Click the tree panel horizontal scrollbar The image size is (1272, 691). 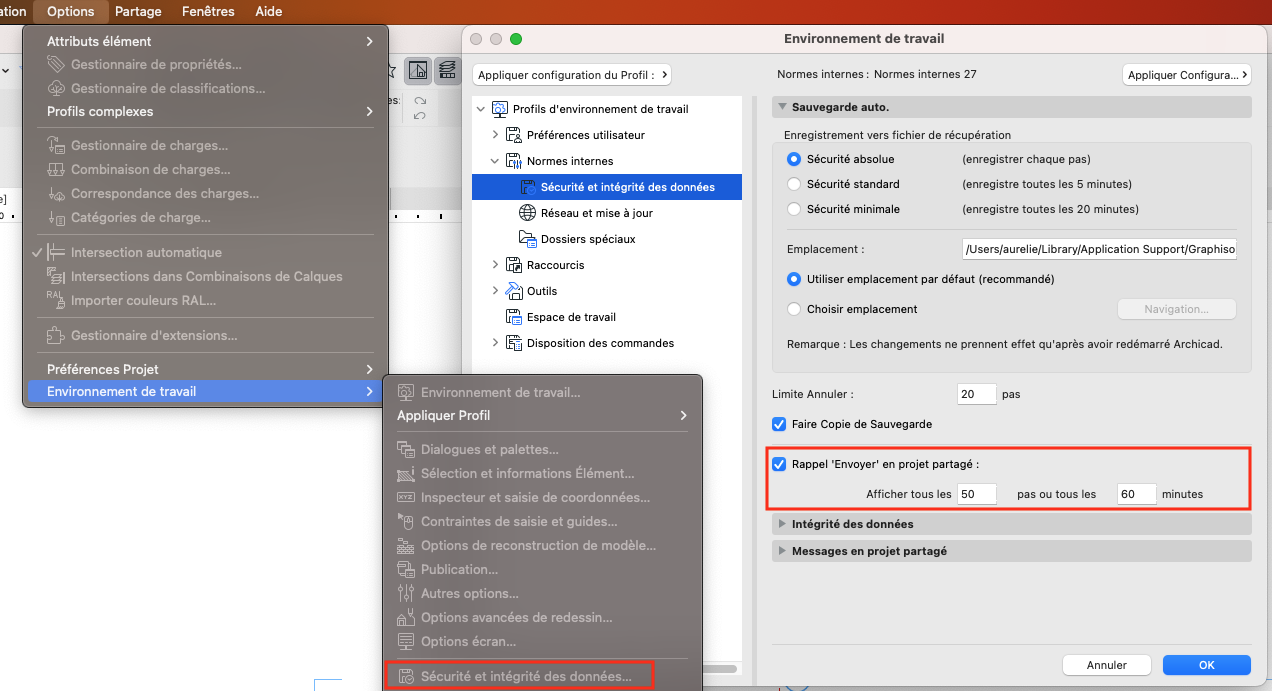pyautogui.click(x=720, y=668)
